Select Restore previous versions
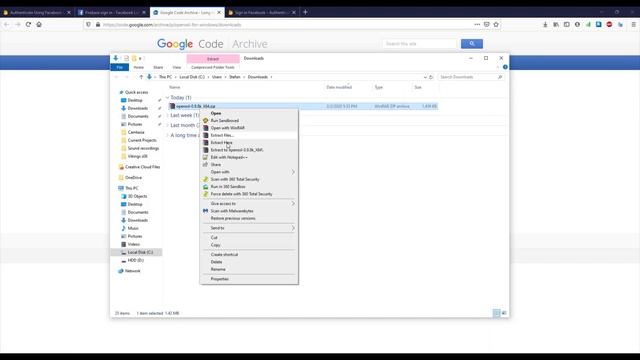The width and height of the screenshot is (640, 360). coord(233,218)
